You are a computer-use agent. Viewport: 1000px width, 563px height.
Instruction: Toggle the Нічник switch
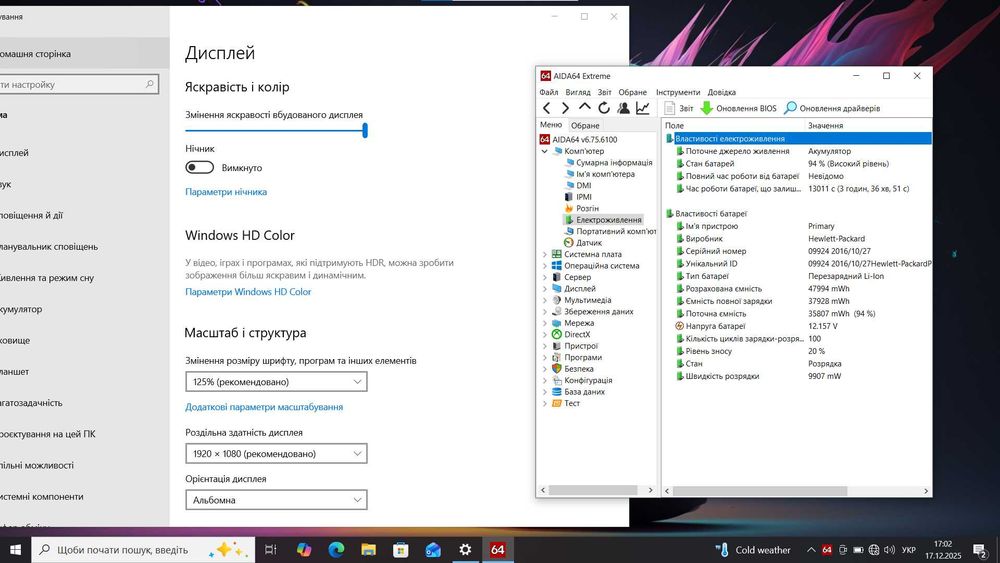[x=200, y=167]
